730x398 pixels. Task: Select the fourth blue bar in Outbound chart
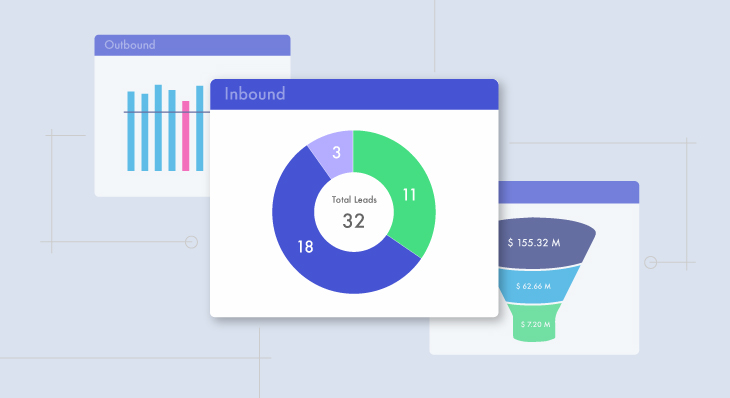pos(172,130)
